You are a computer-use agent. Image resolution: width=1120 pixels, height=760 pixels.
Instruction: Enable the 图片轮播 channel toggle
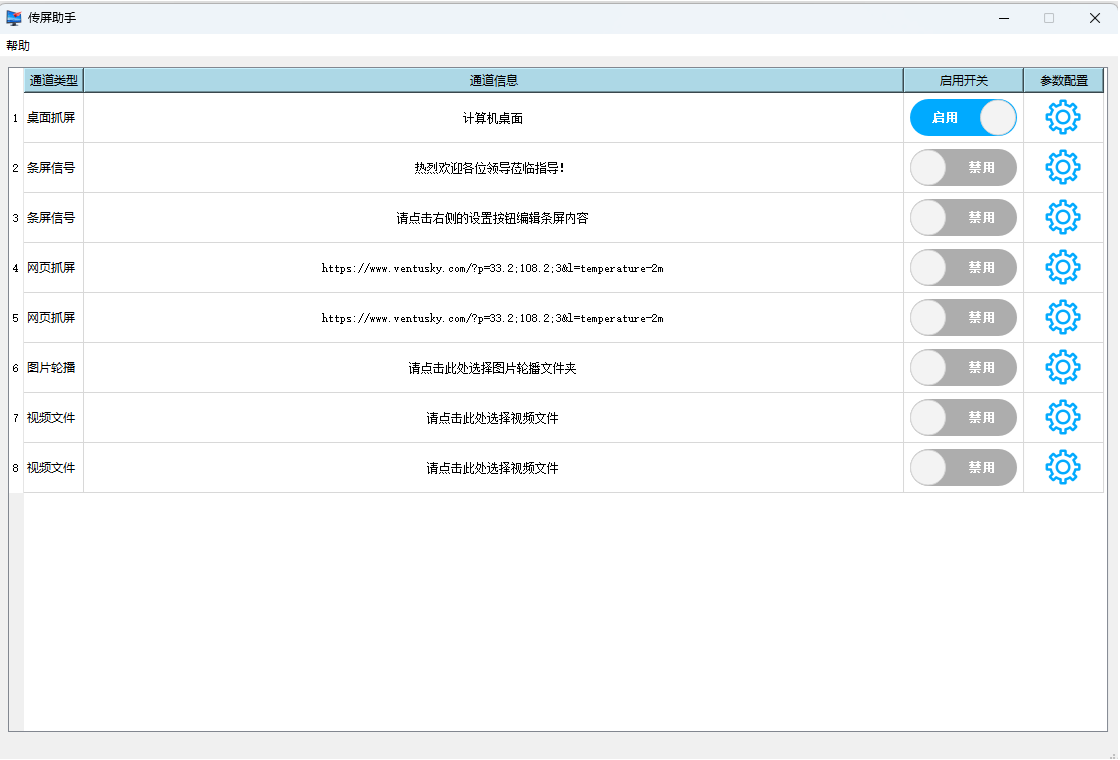pyautogui.click(x=962, y=368)
